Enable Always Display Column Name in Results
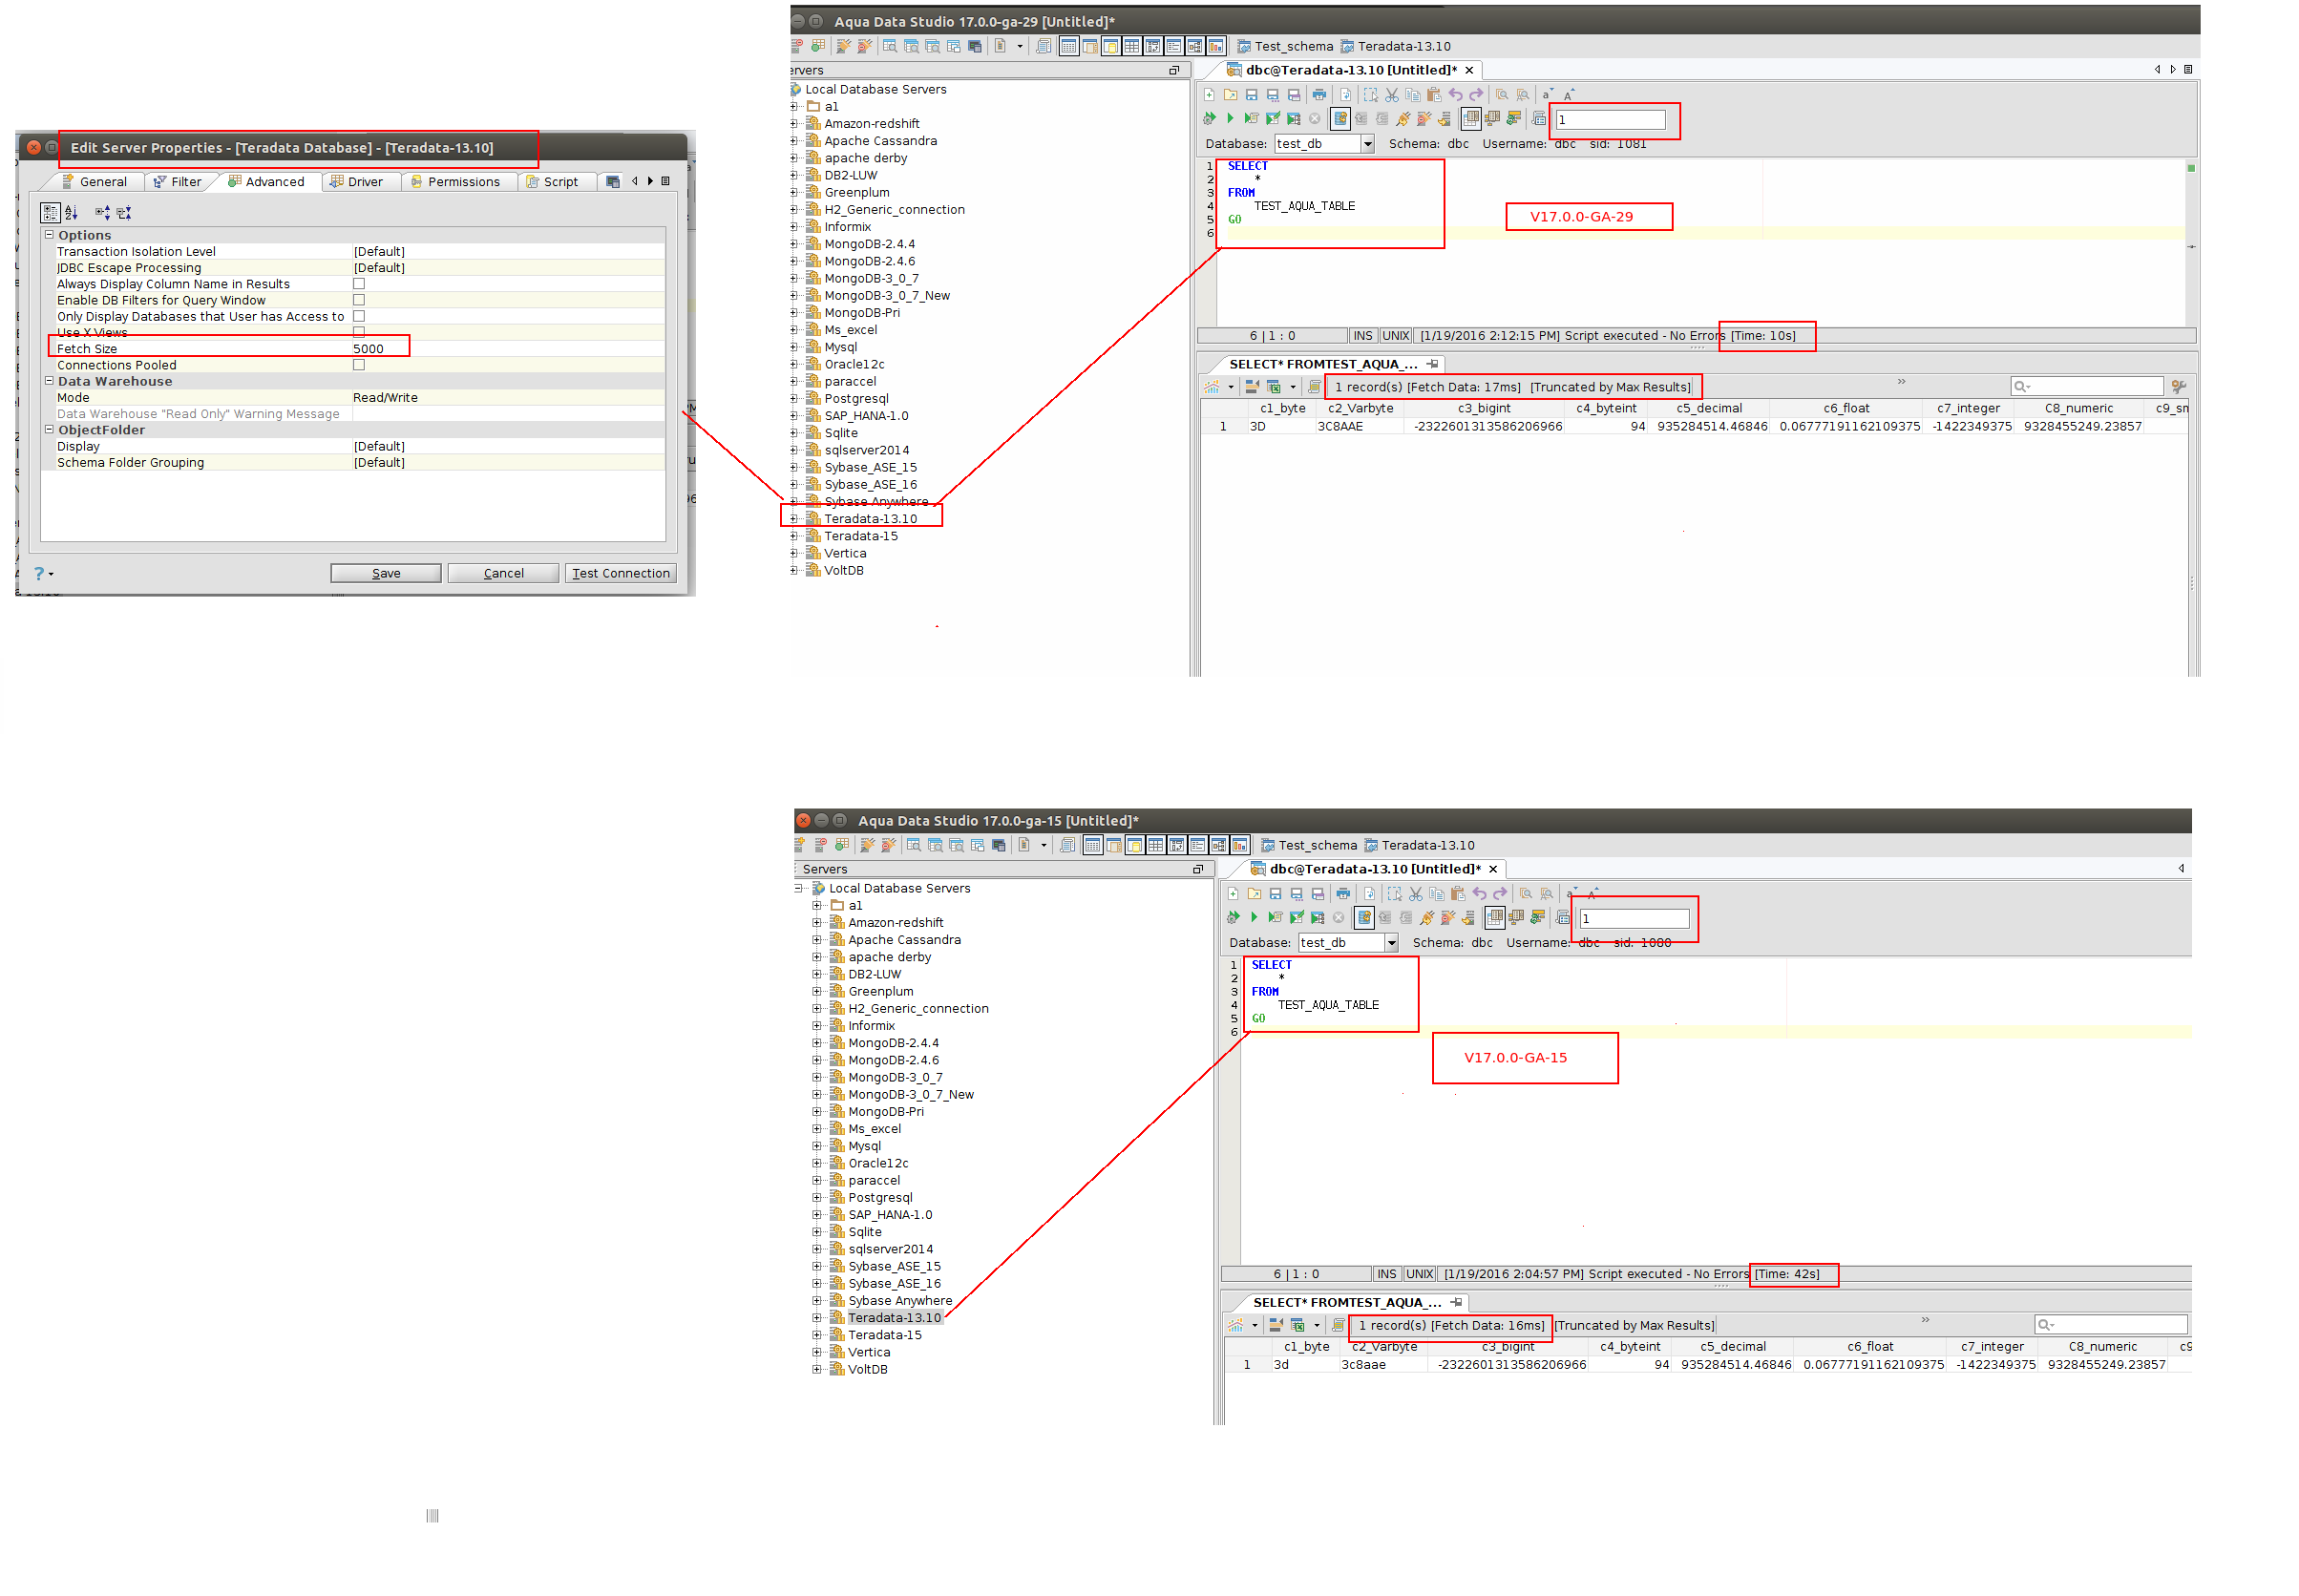This screenshot has width=2299, height=1596. [358, 284]
